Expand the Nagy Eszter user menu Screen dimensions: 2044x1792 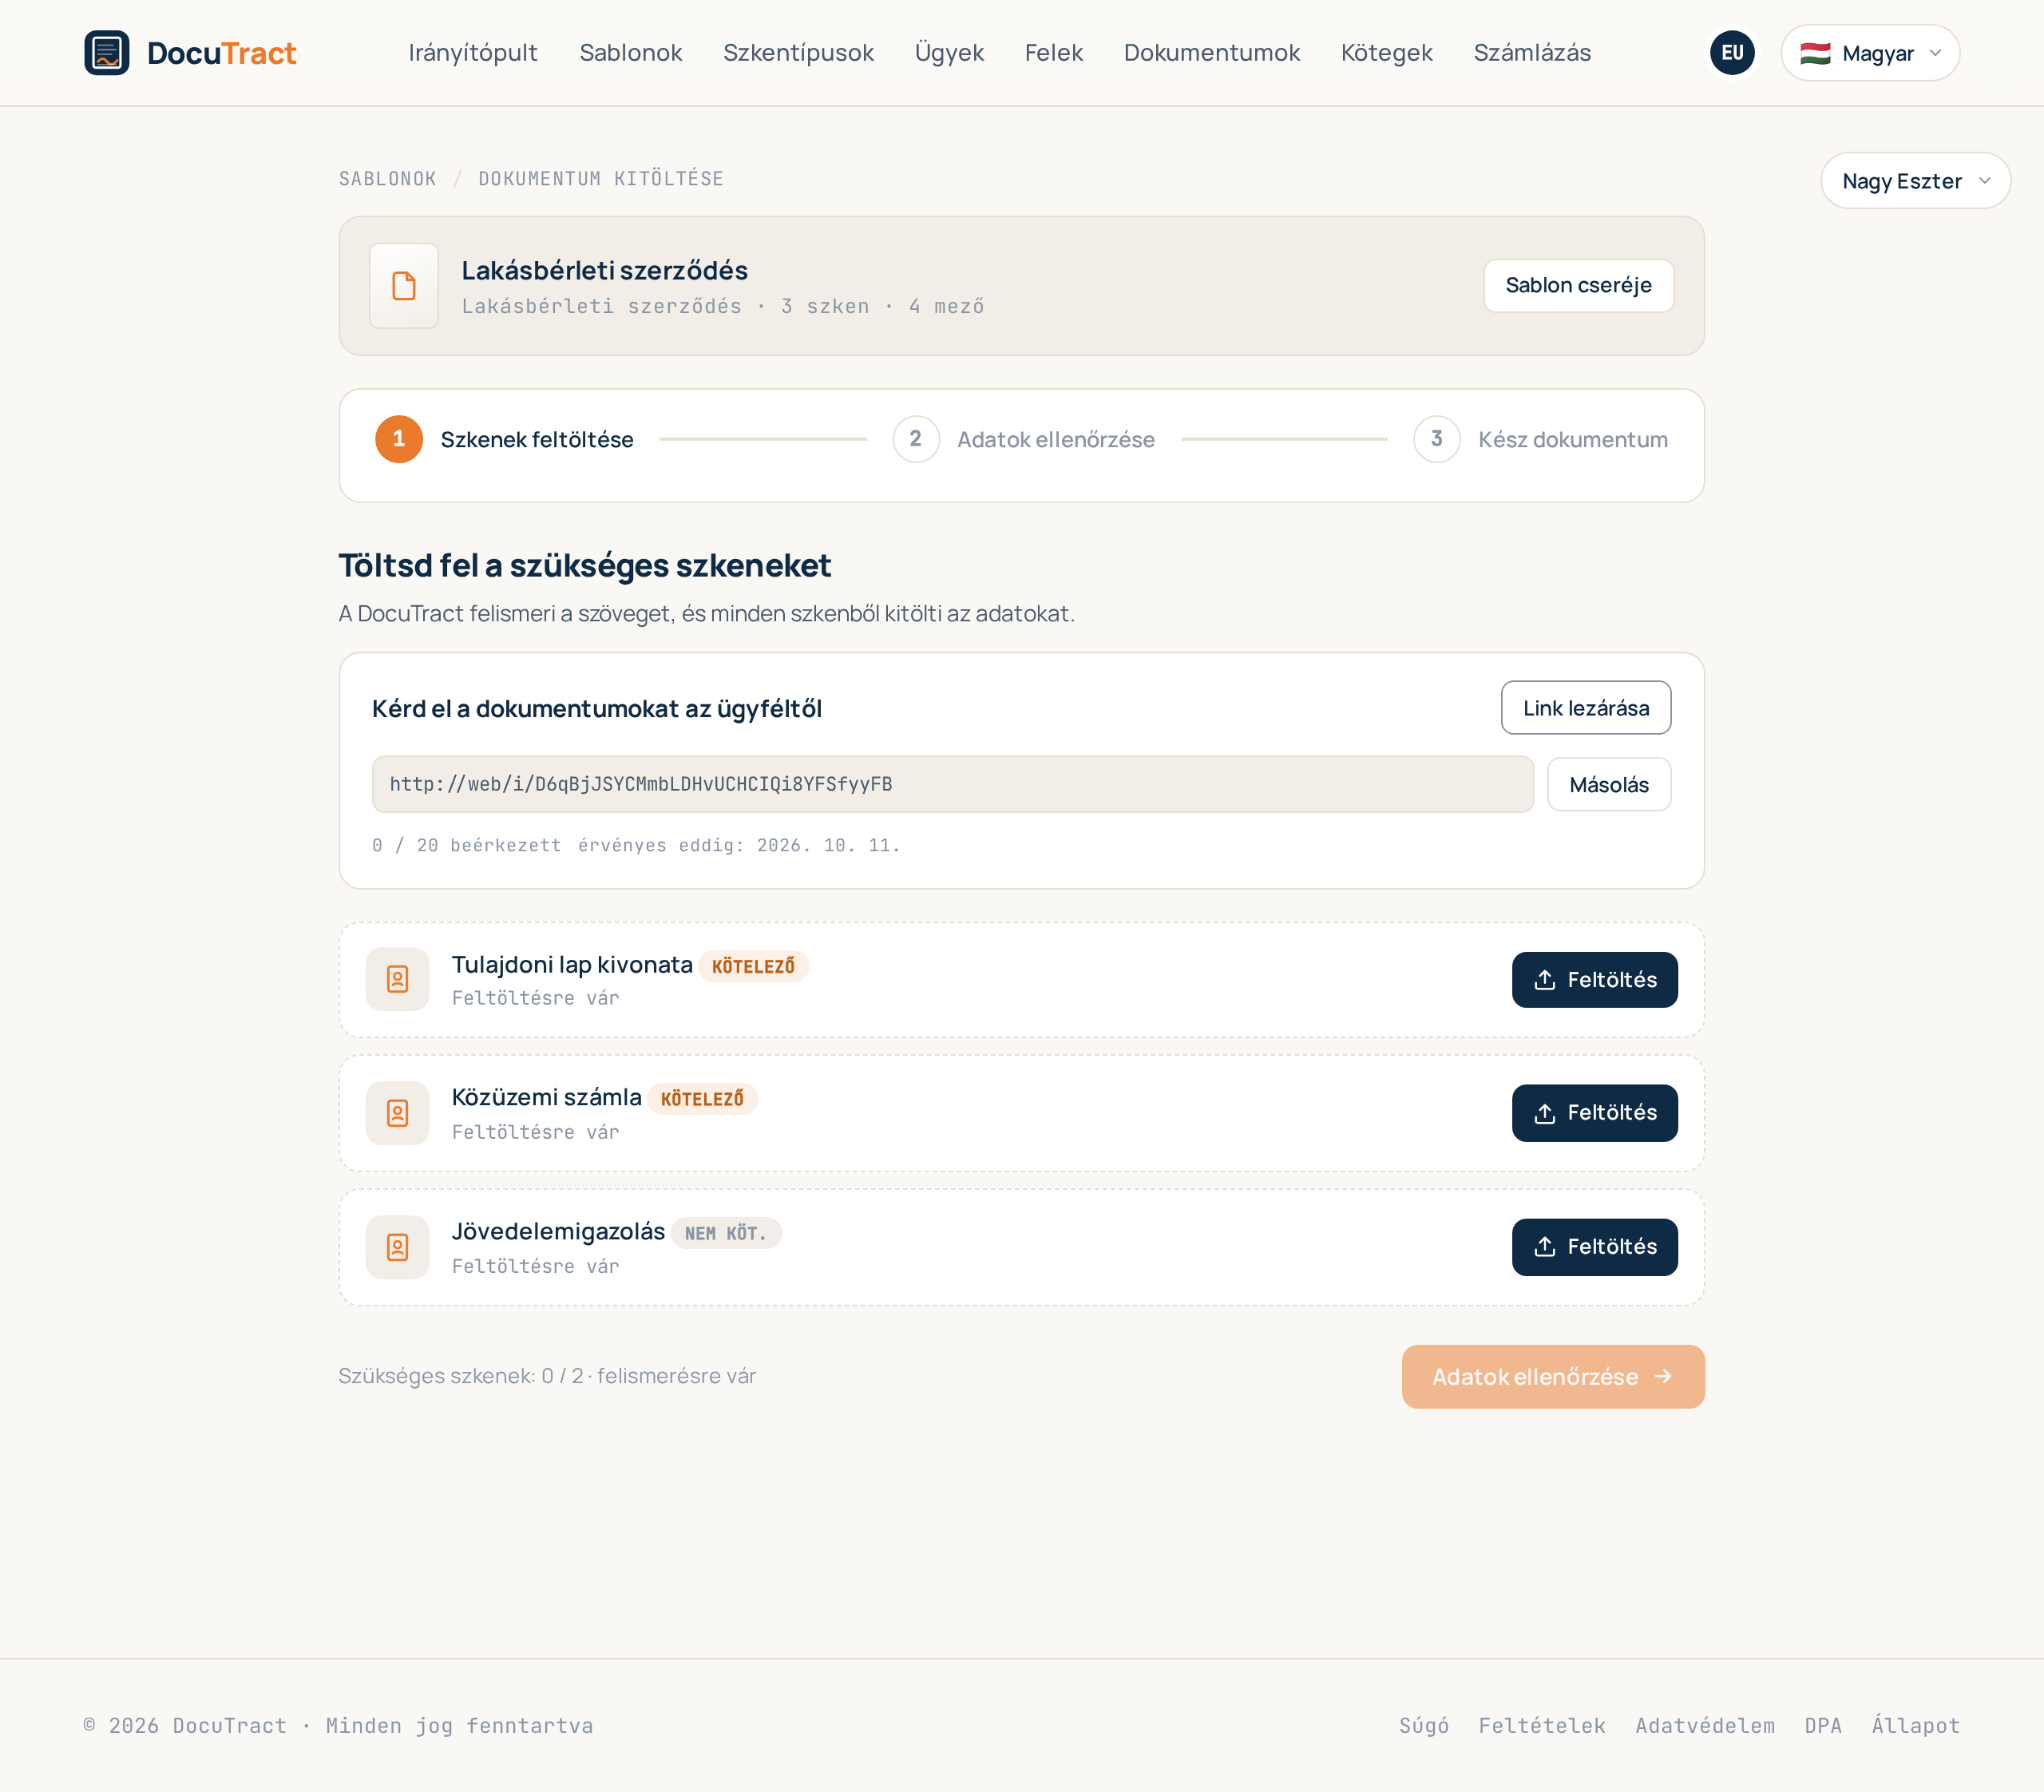point(1915,181)
